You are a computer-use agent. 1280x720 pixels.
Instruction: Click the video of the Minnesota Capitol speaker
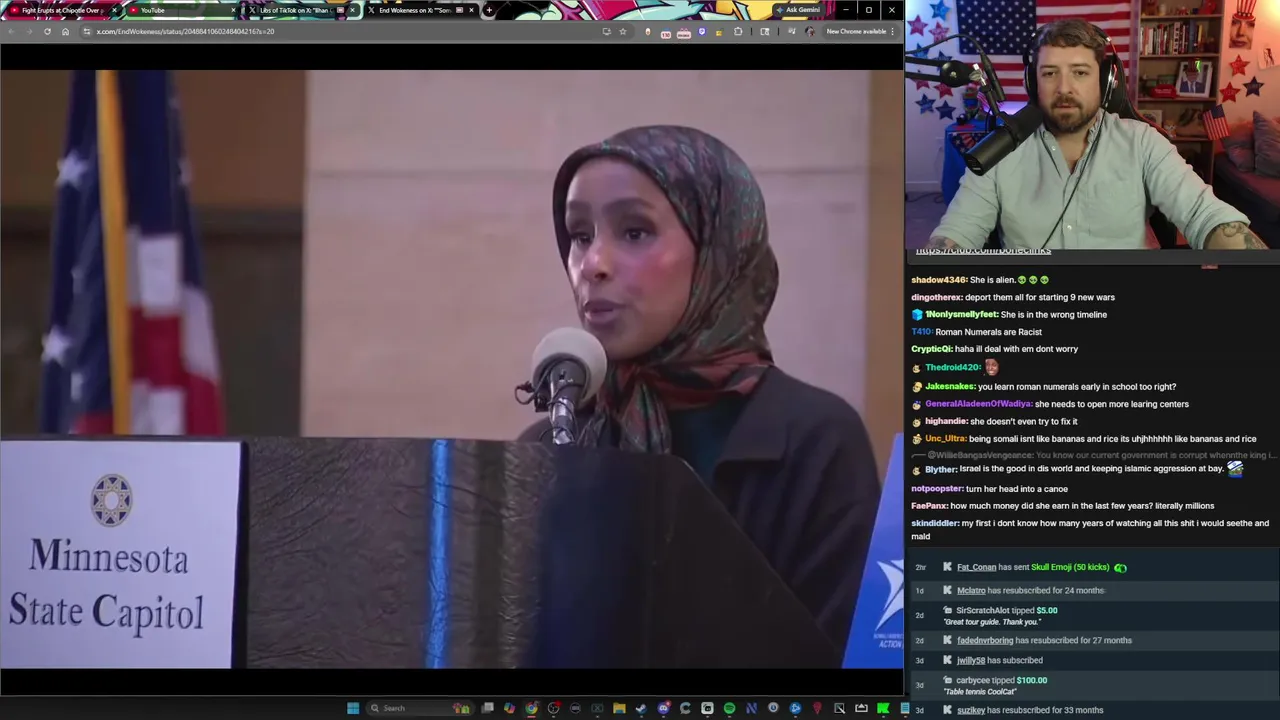click(452, 369)
